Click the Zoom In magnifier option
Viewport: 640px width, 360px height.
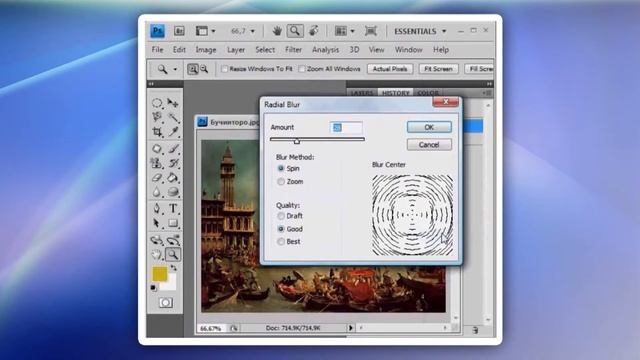193,69
